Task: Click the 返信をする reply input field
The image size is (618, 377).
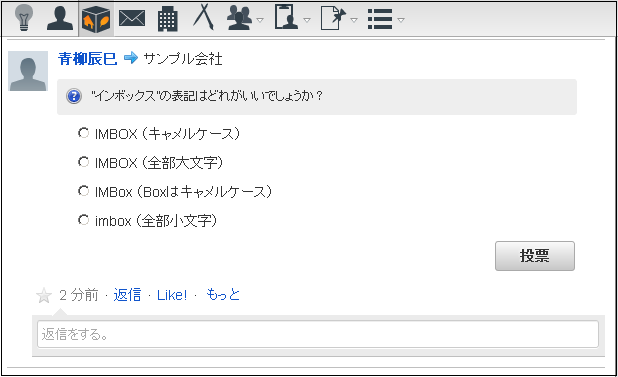Action: [318, 334]
